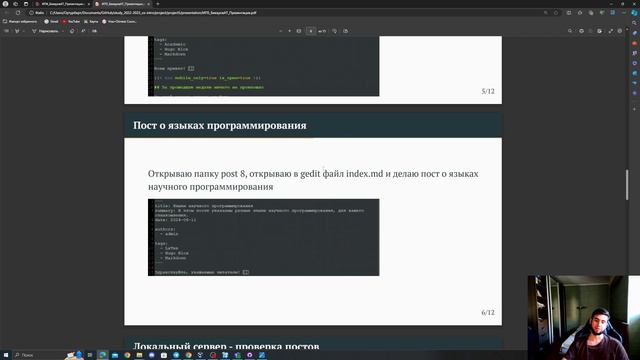
Task: Toggle the PDF table of contents panel
Action: click(6, 31)
